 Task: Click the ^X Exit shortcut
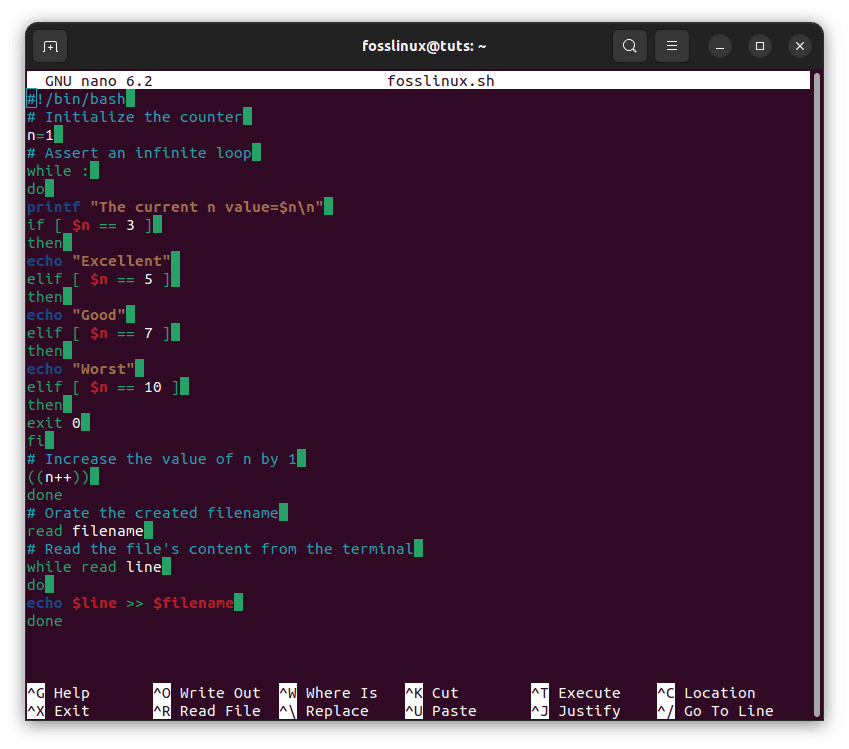58,711
